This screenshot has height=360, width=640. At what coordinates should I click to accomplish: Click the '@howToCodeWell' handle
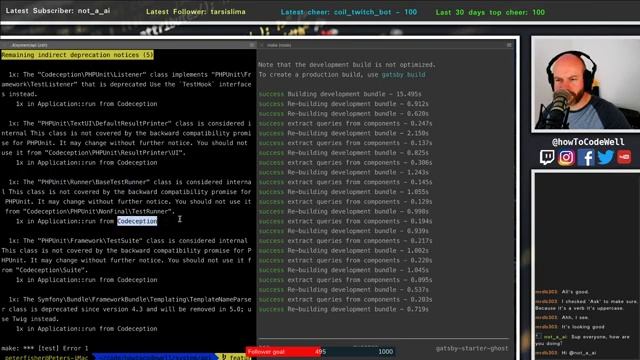[x=588, y=142]
